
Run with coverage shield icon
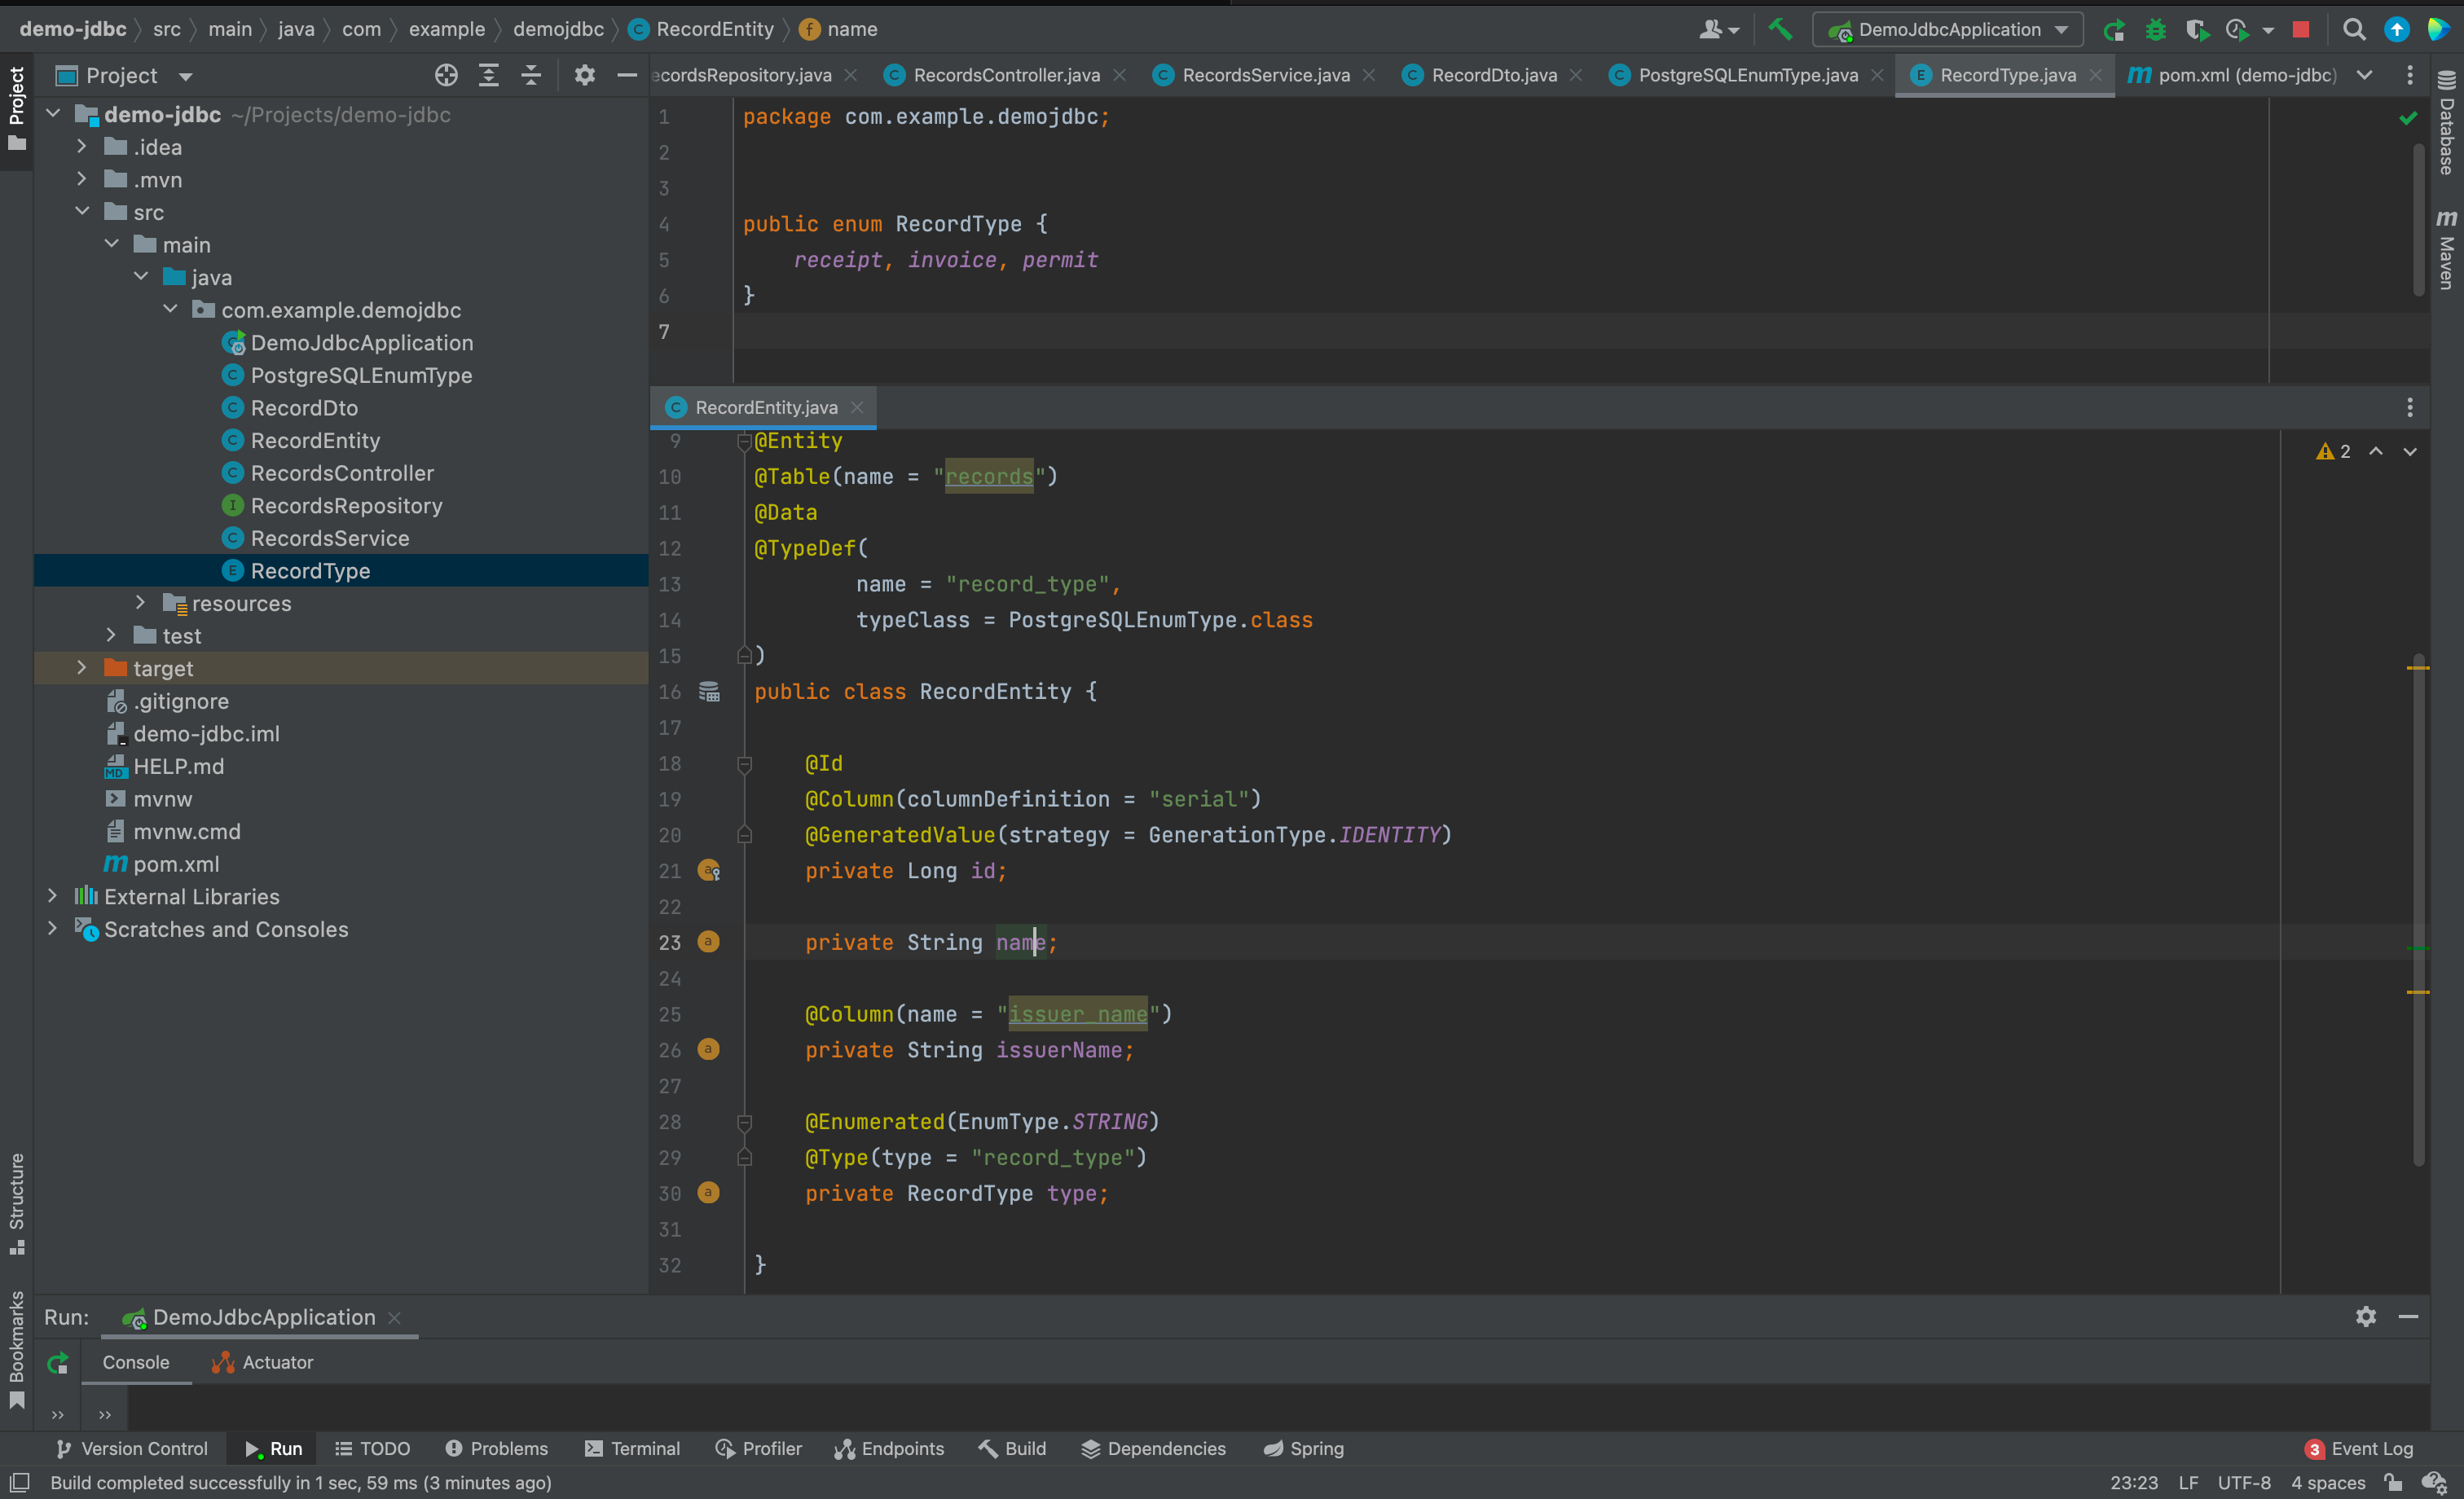coord(2196,30)
